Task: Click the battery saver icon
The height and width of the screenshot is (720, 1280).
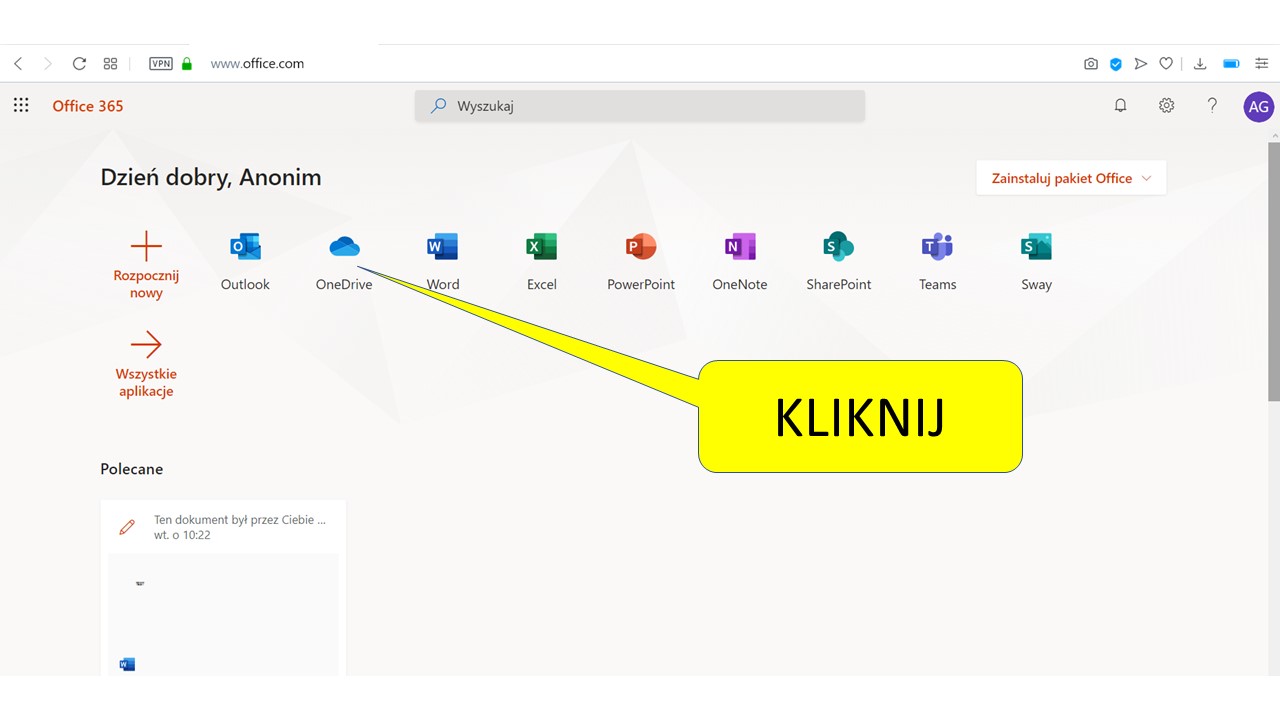Action: click(x=1231, y=64)
